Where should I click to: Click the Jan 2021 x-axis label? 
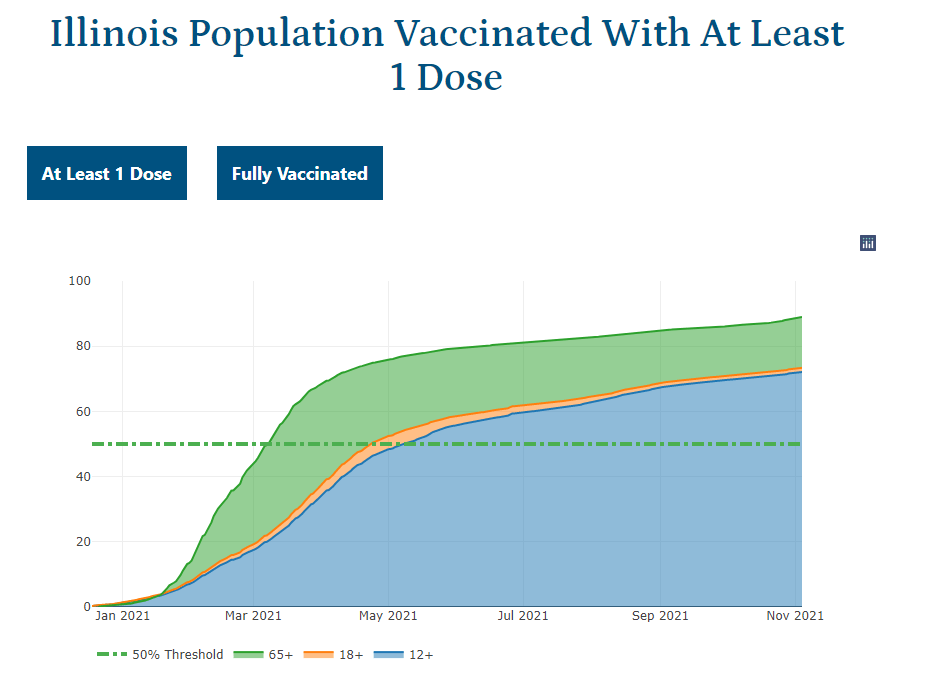click(x=122, y=616)
